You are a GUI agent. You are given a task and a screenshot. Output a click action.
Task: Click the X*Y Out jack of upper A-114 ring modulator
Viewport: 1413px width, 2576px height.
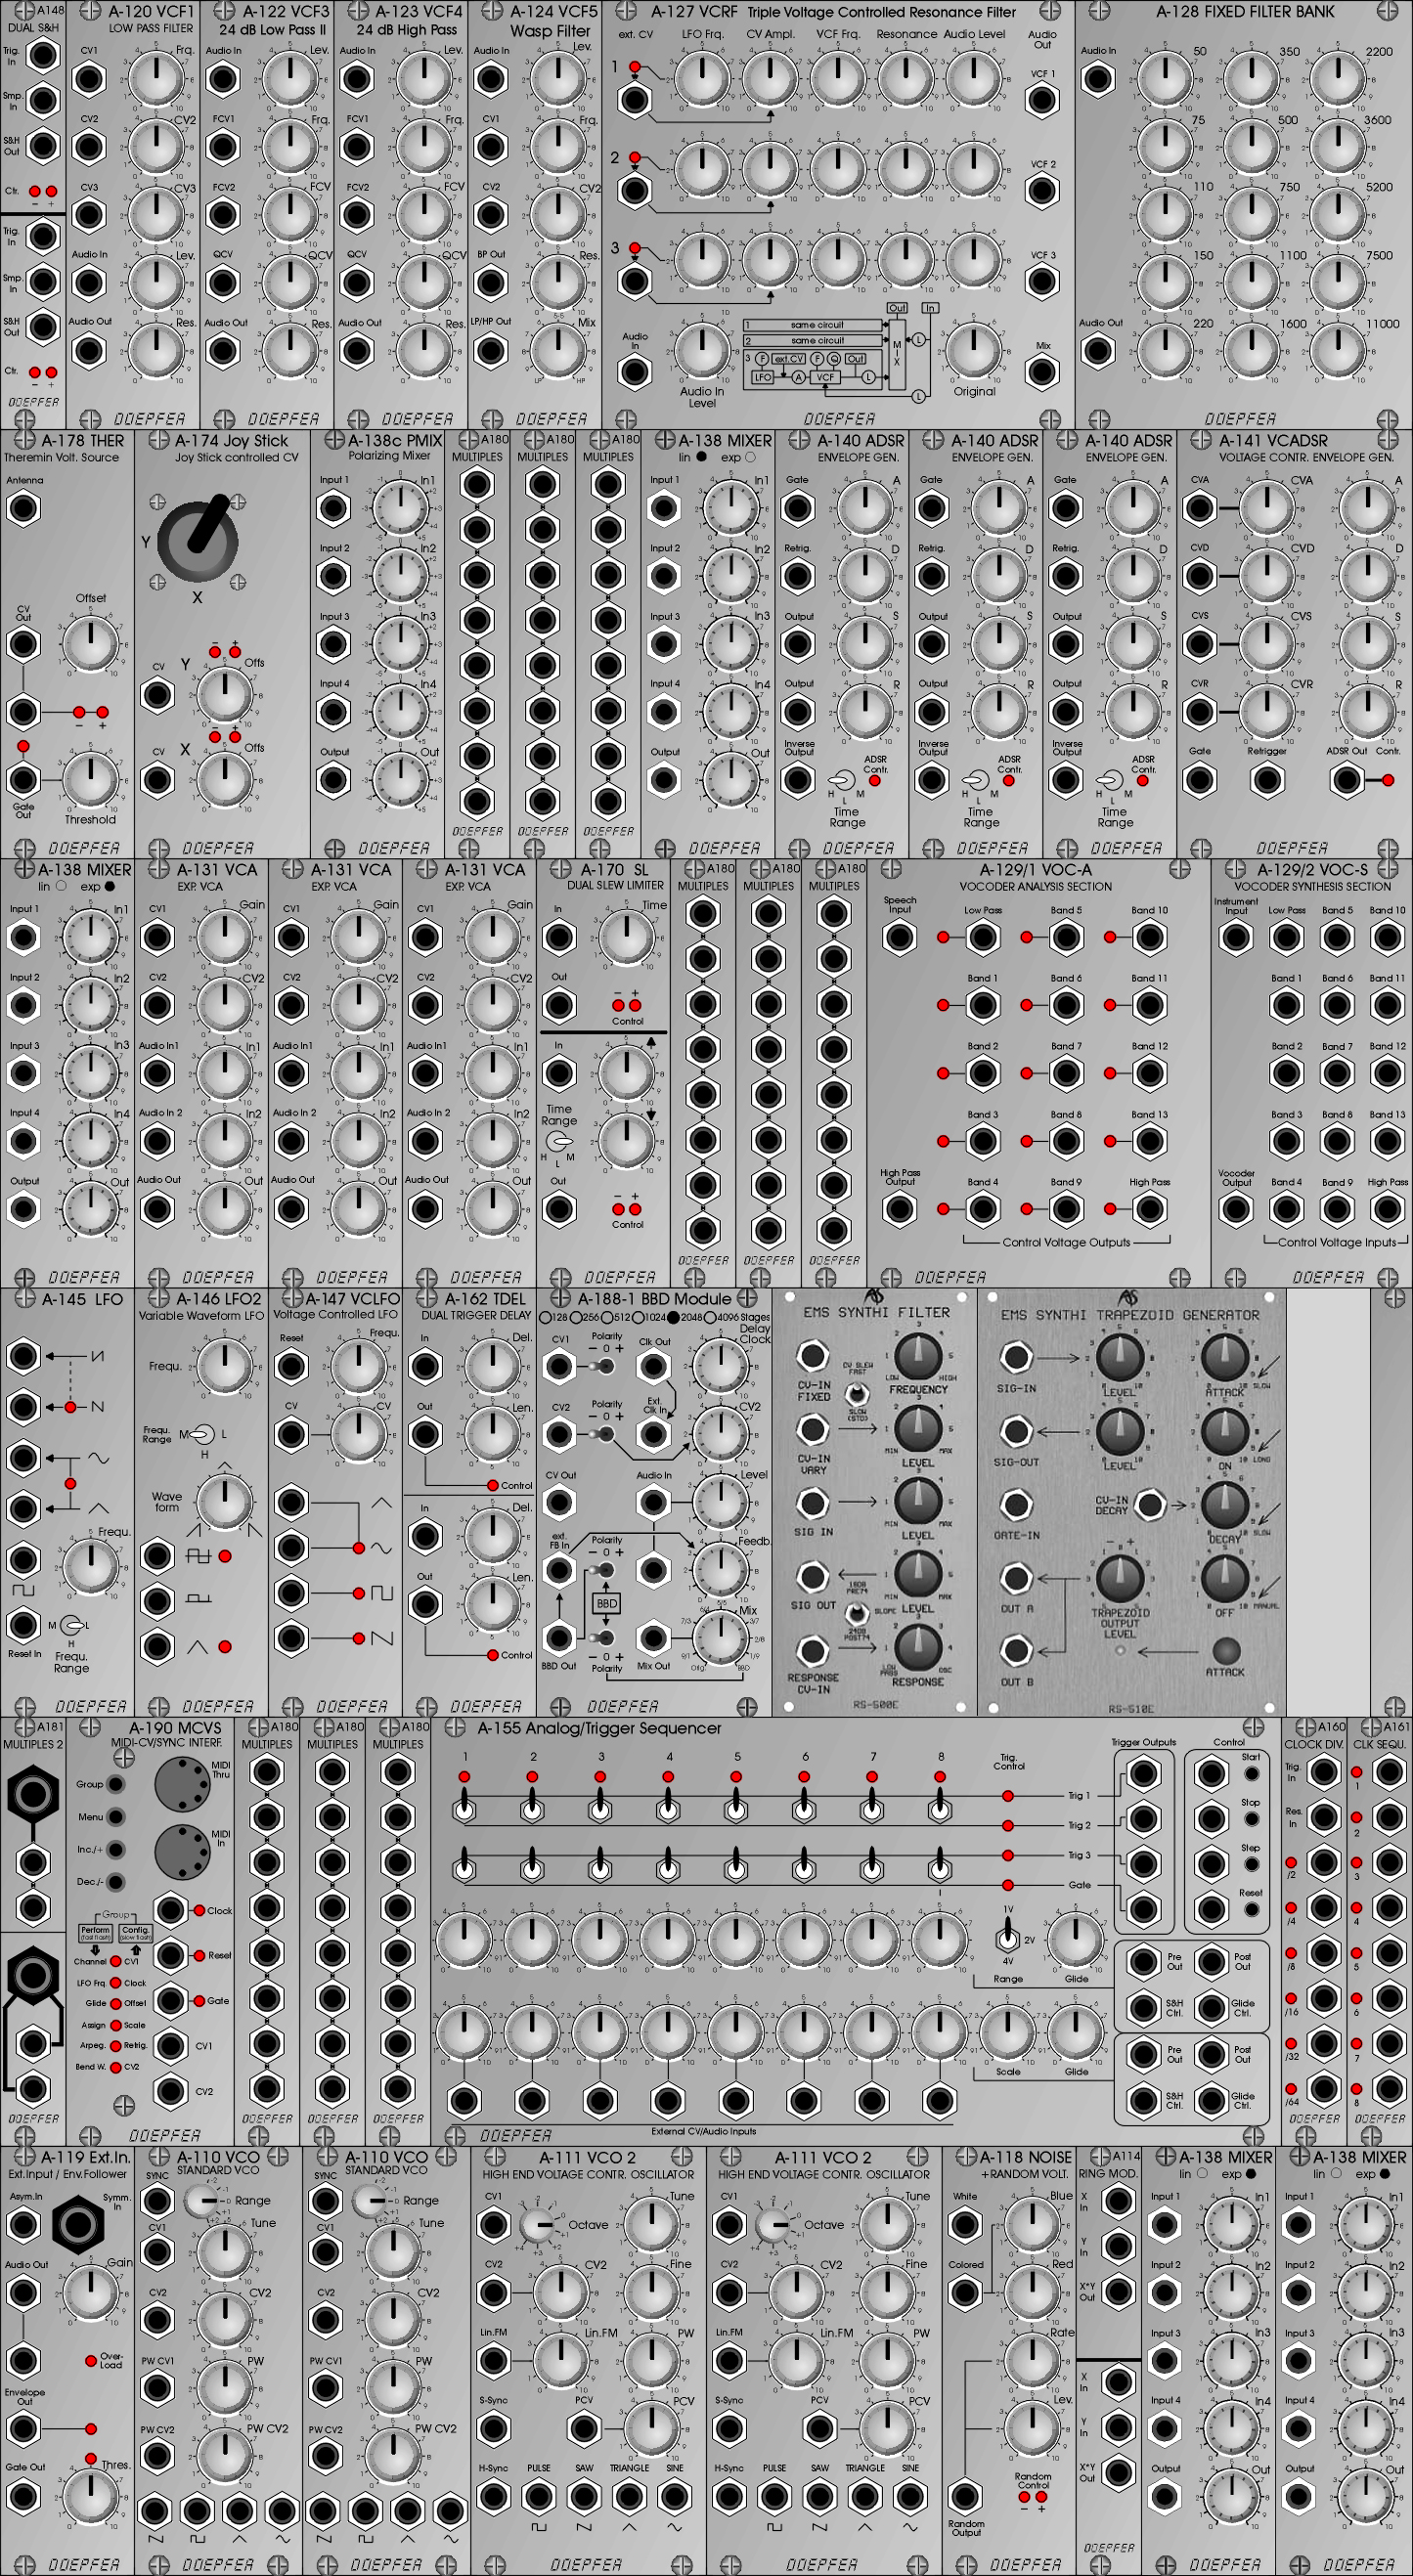[x=1118, y=2291]
